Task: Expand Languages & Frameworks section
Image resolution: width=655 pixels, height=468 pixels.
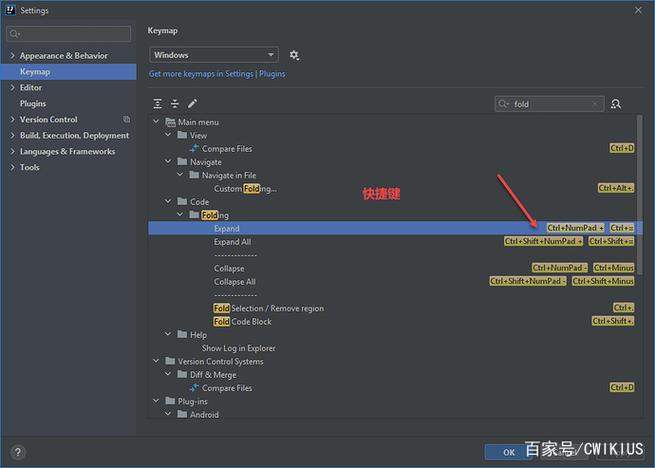Action: [x=12, y=151]
